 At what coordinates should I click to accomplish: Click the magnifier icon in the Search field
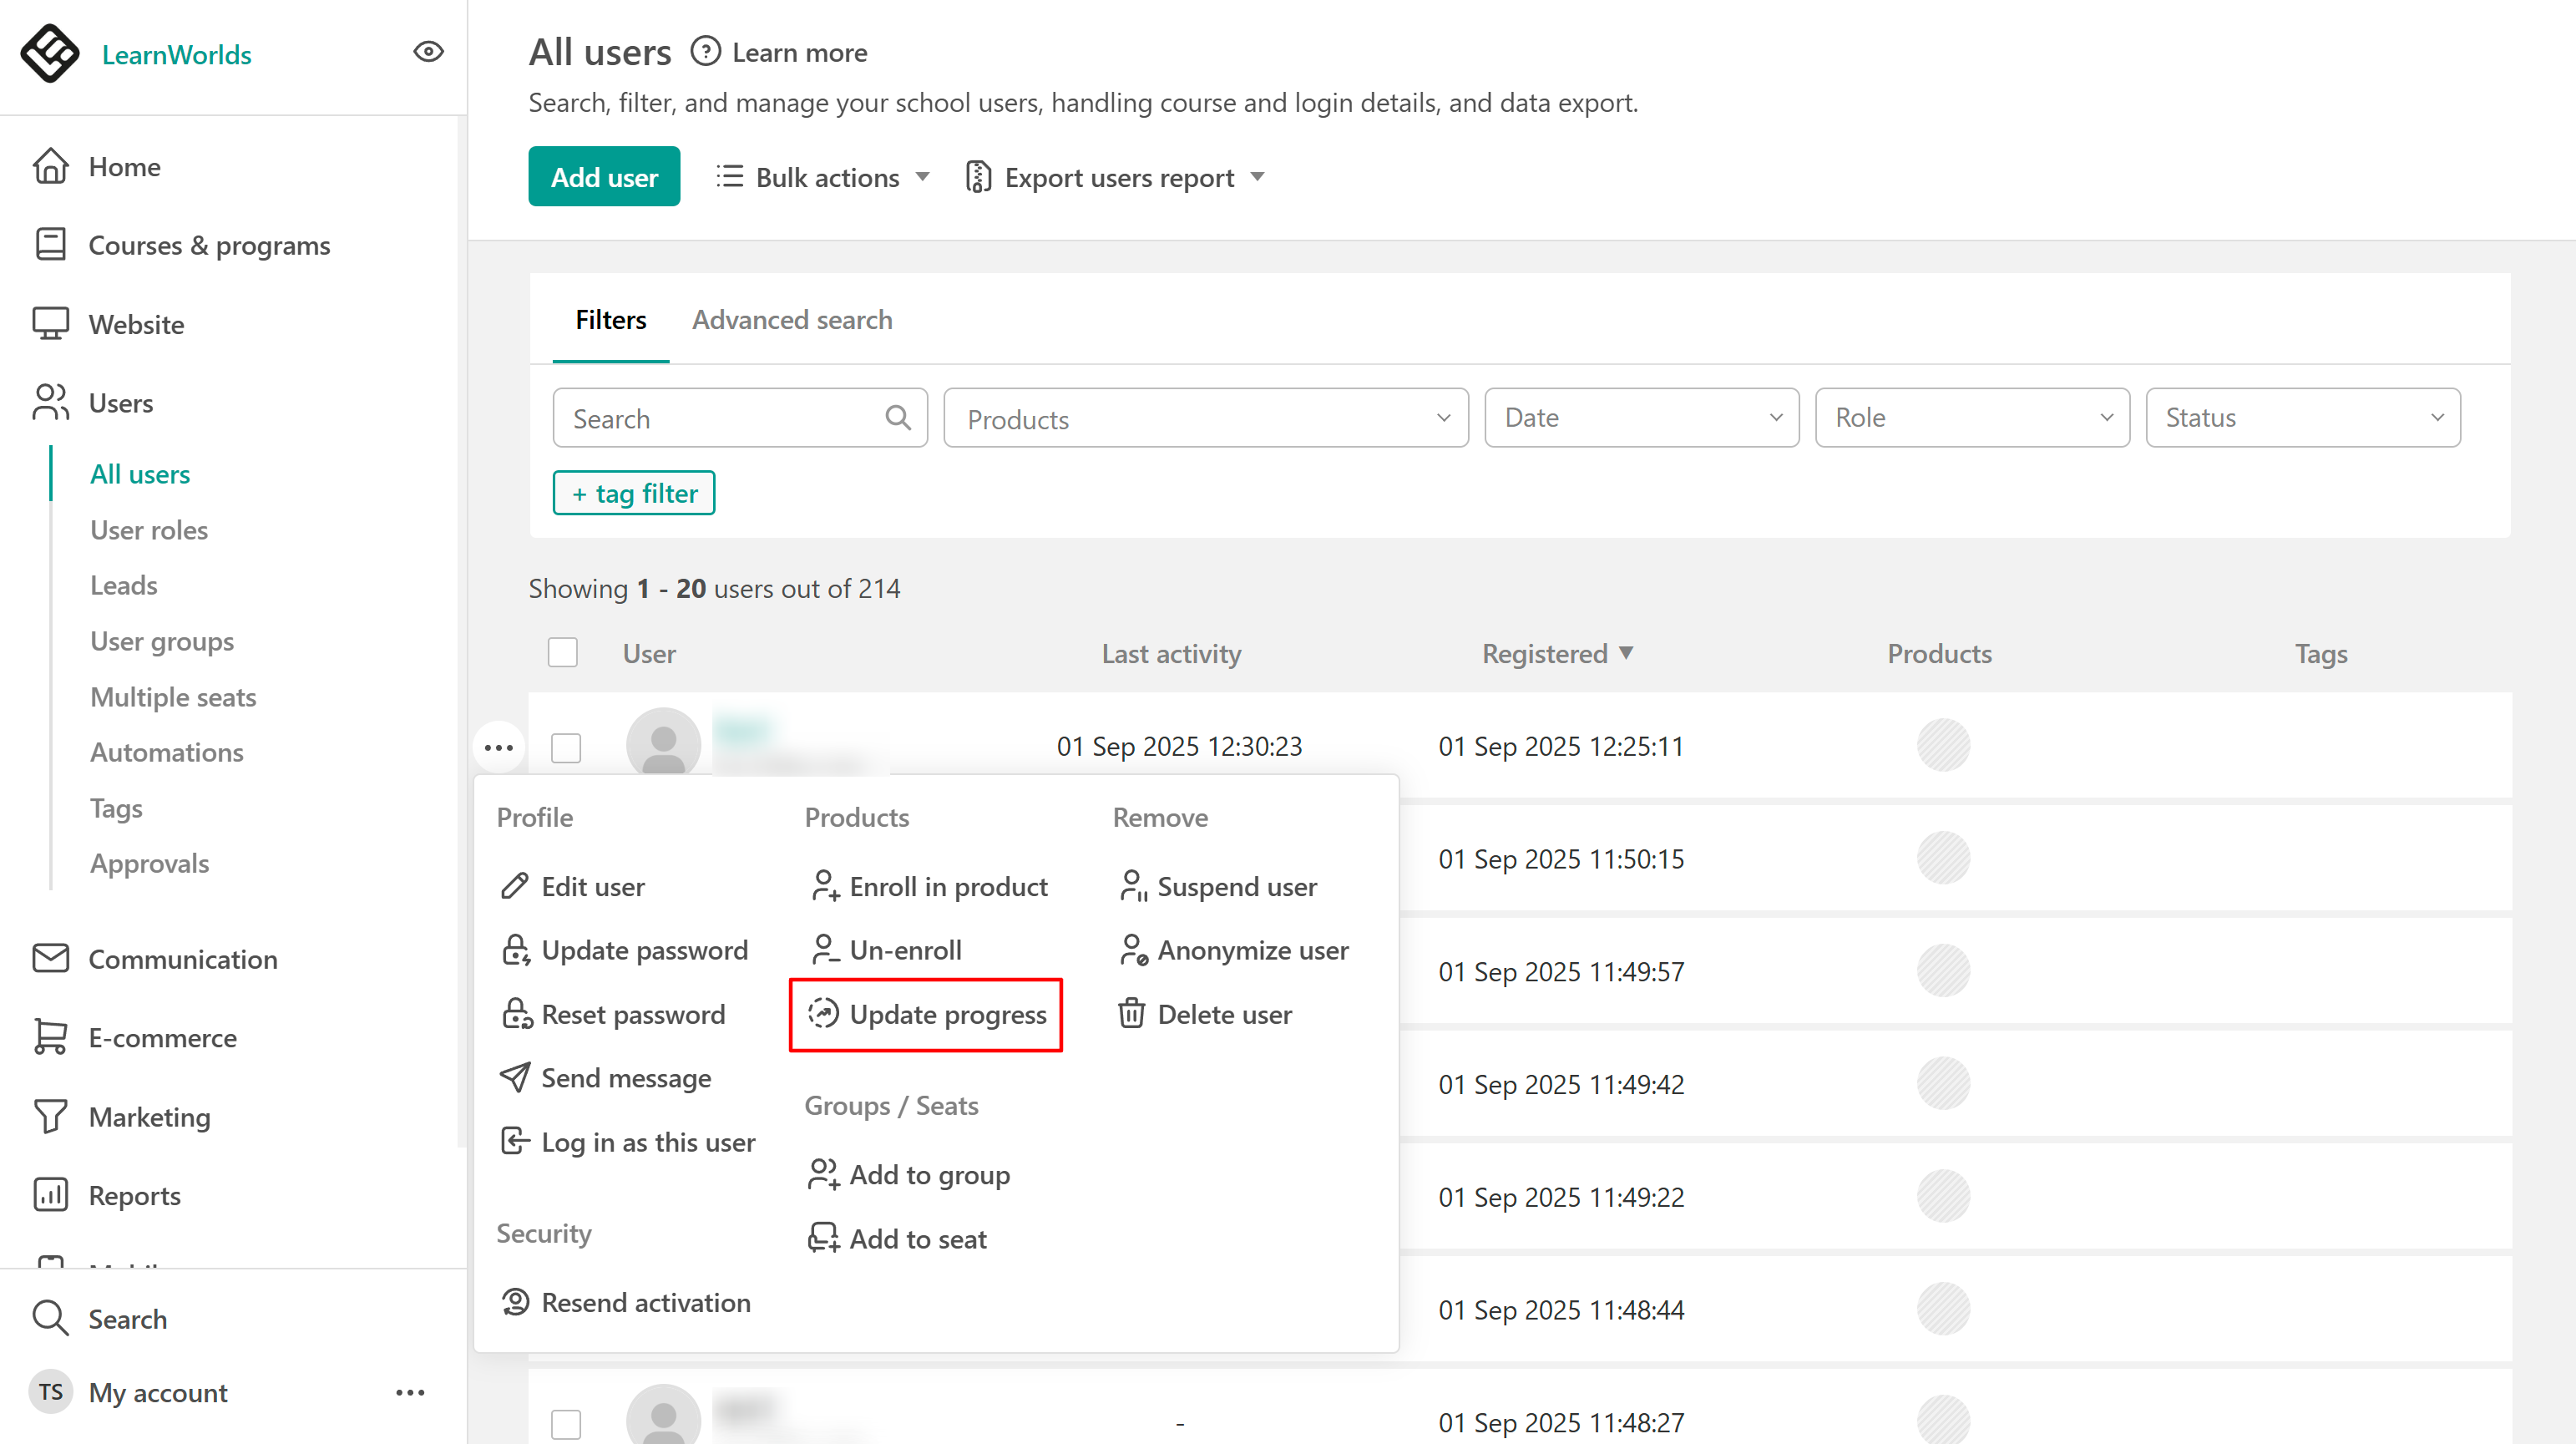coord(898,418)
